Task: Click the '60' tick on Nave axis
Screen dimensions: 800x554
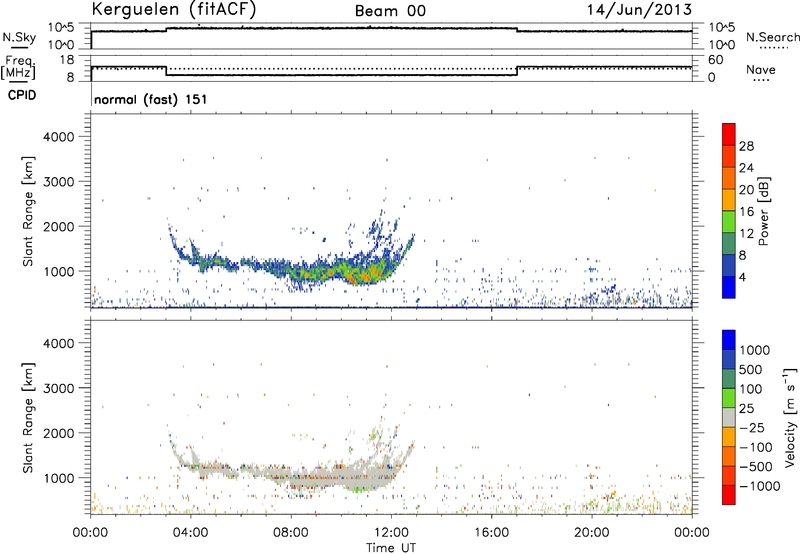Action: (x=716, y=60)
